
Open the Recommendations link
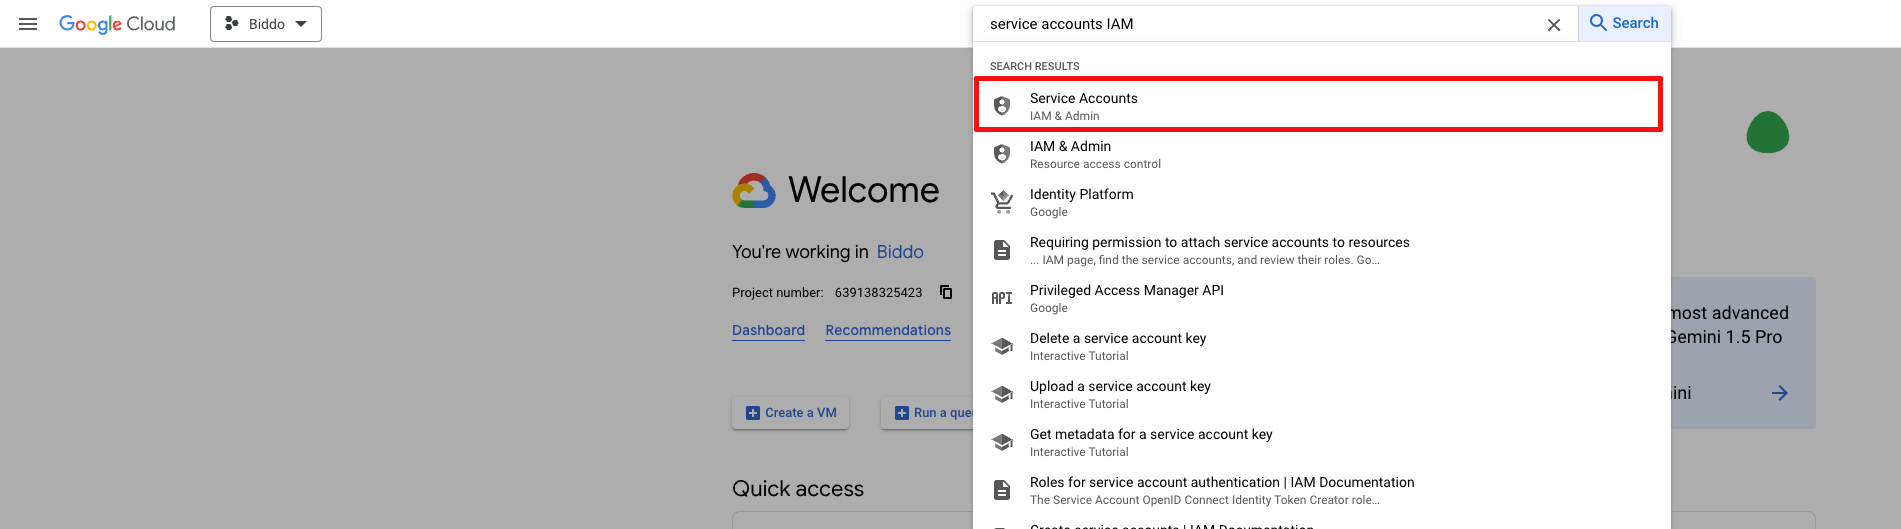pyautogui.click(x=888, y=331)
